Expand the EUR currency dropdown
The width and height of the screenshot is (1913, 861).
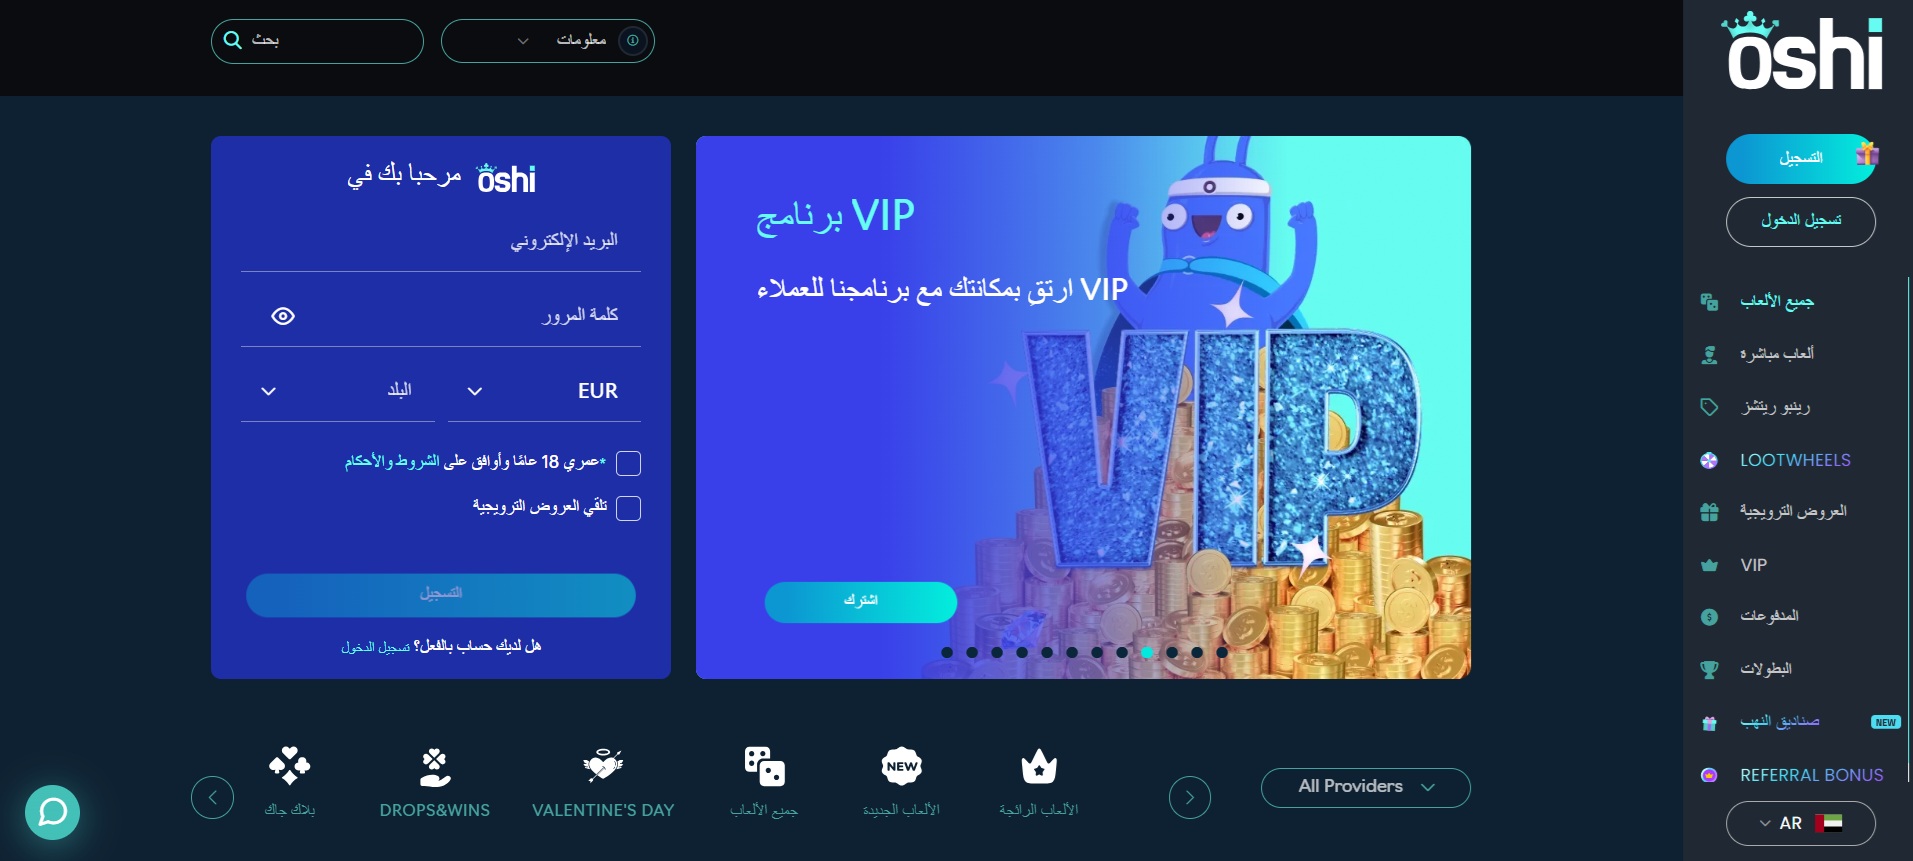click(x=544, y=391)
